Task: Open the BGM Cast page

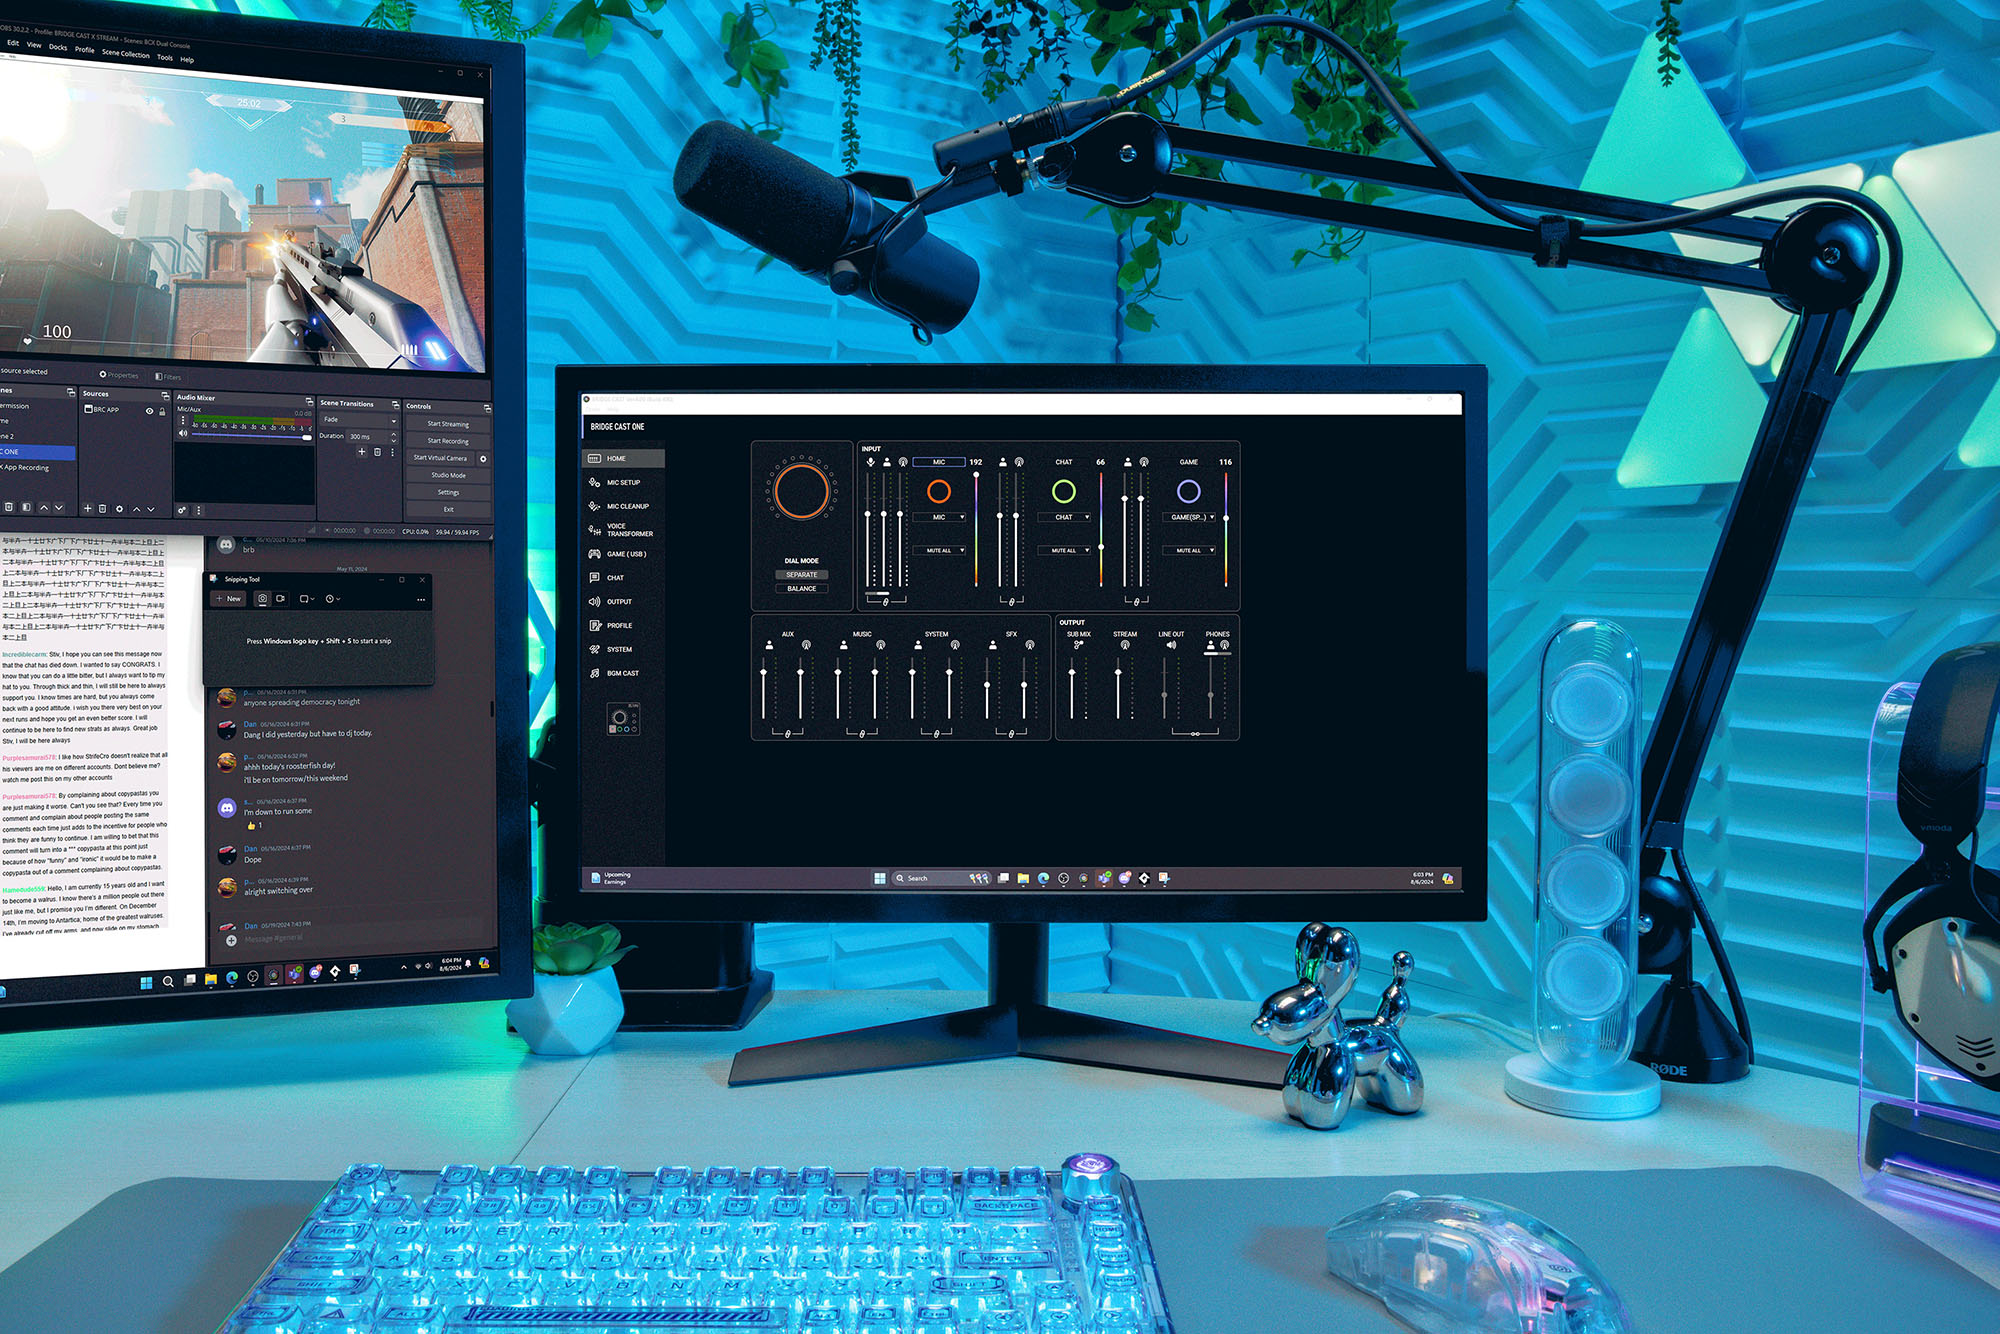Action: 622,673
